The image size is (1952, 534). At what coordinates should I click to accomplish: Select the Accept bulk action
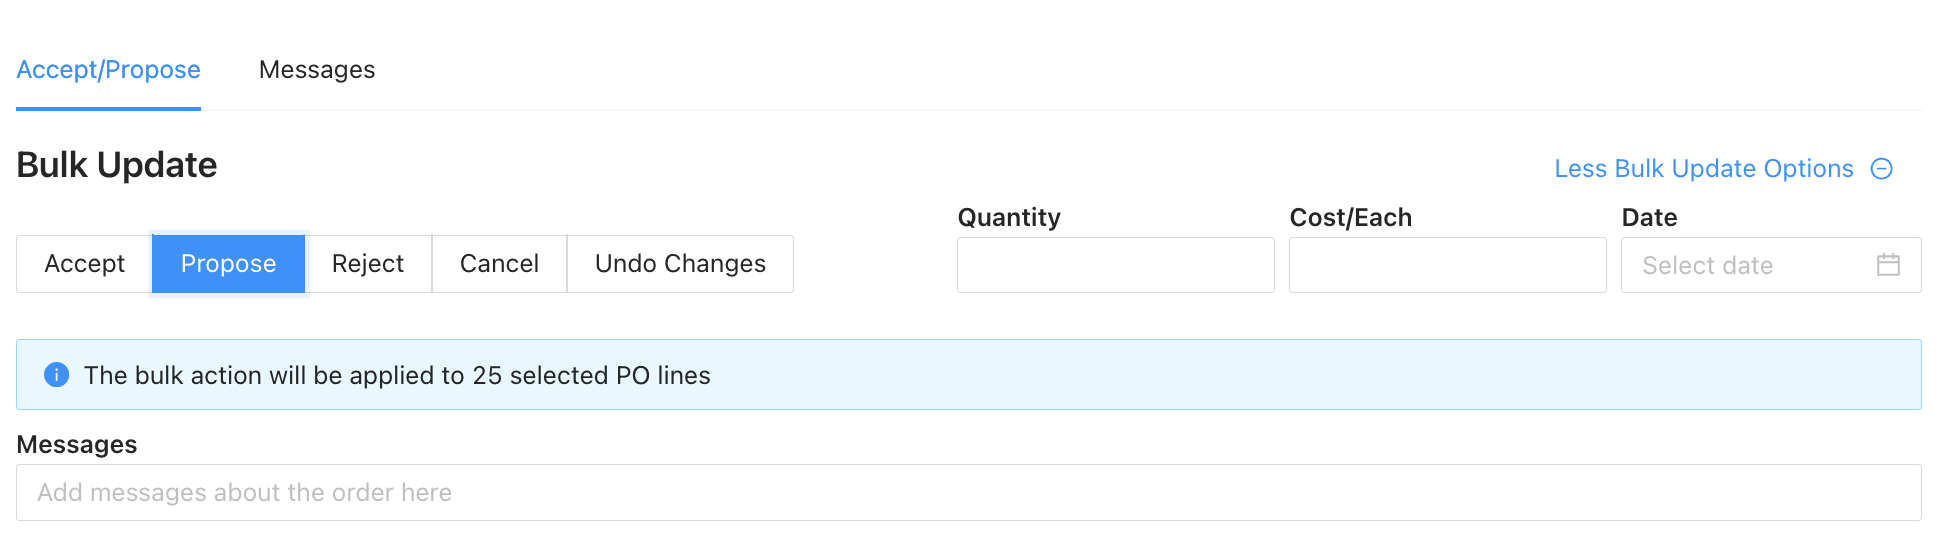click(85, 264)
